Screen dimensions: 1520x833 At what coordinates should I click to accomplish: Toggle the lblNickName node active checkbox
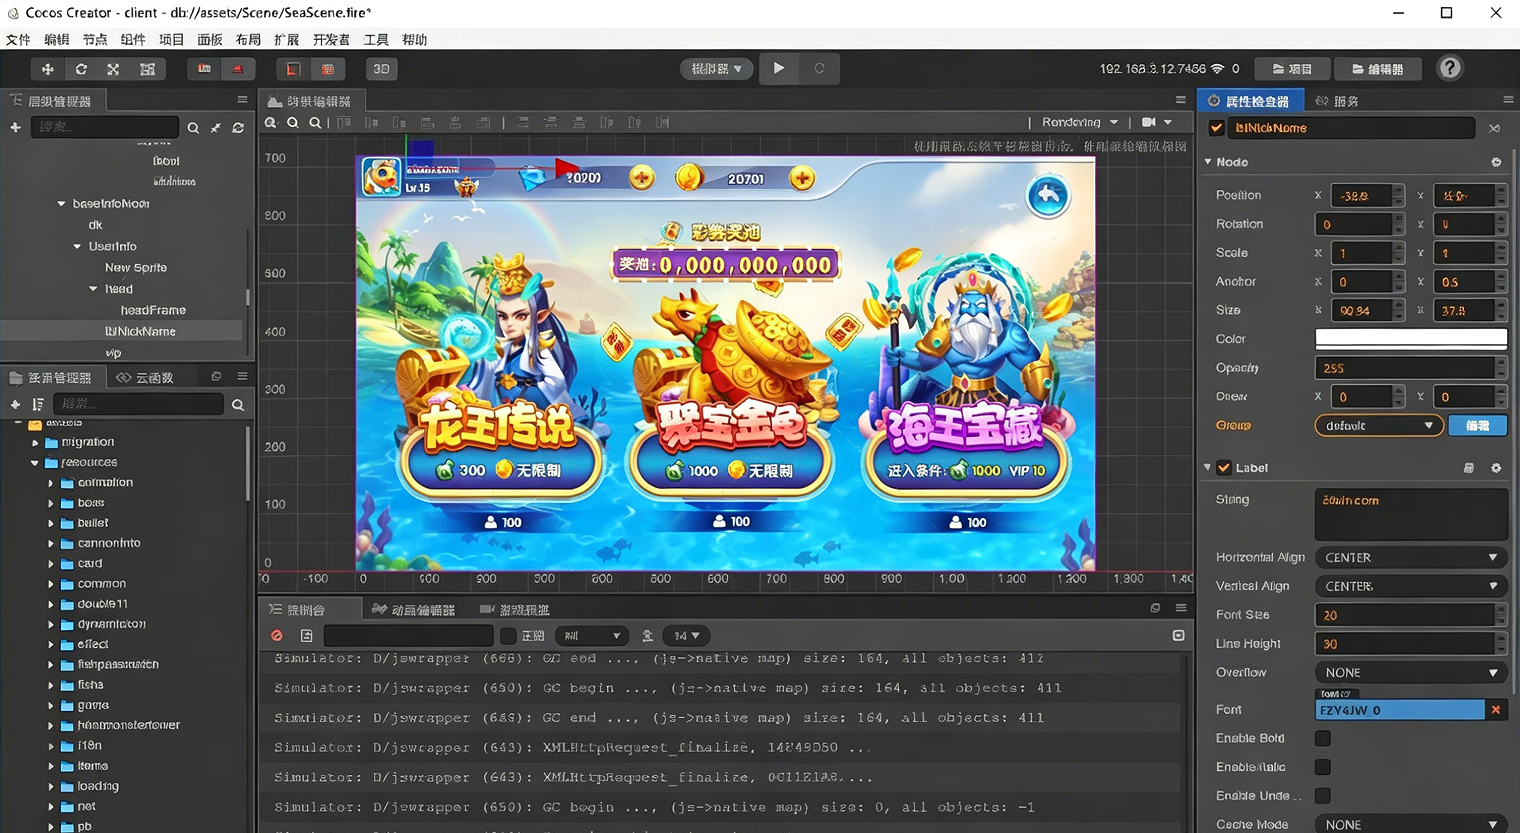pyautogui.click(x=1217, y=128)
